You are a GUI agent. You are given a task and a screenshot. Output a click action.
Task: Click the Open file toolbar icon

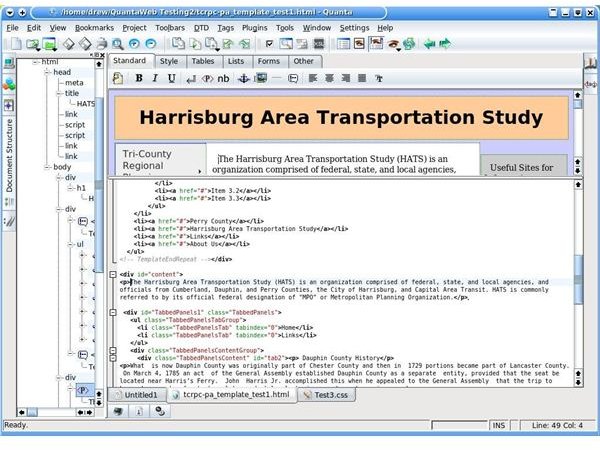(x=33, y=44)
